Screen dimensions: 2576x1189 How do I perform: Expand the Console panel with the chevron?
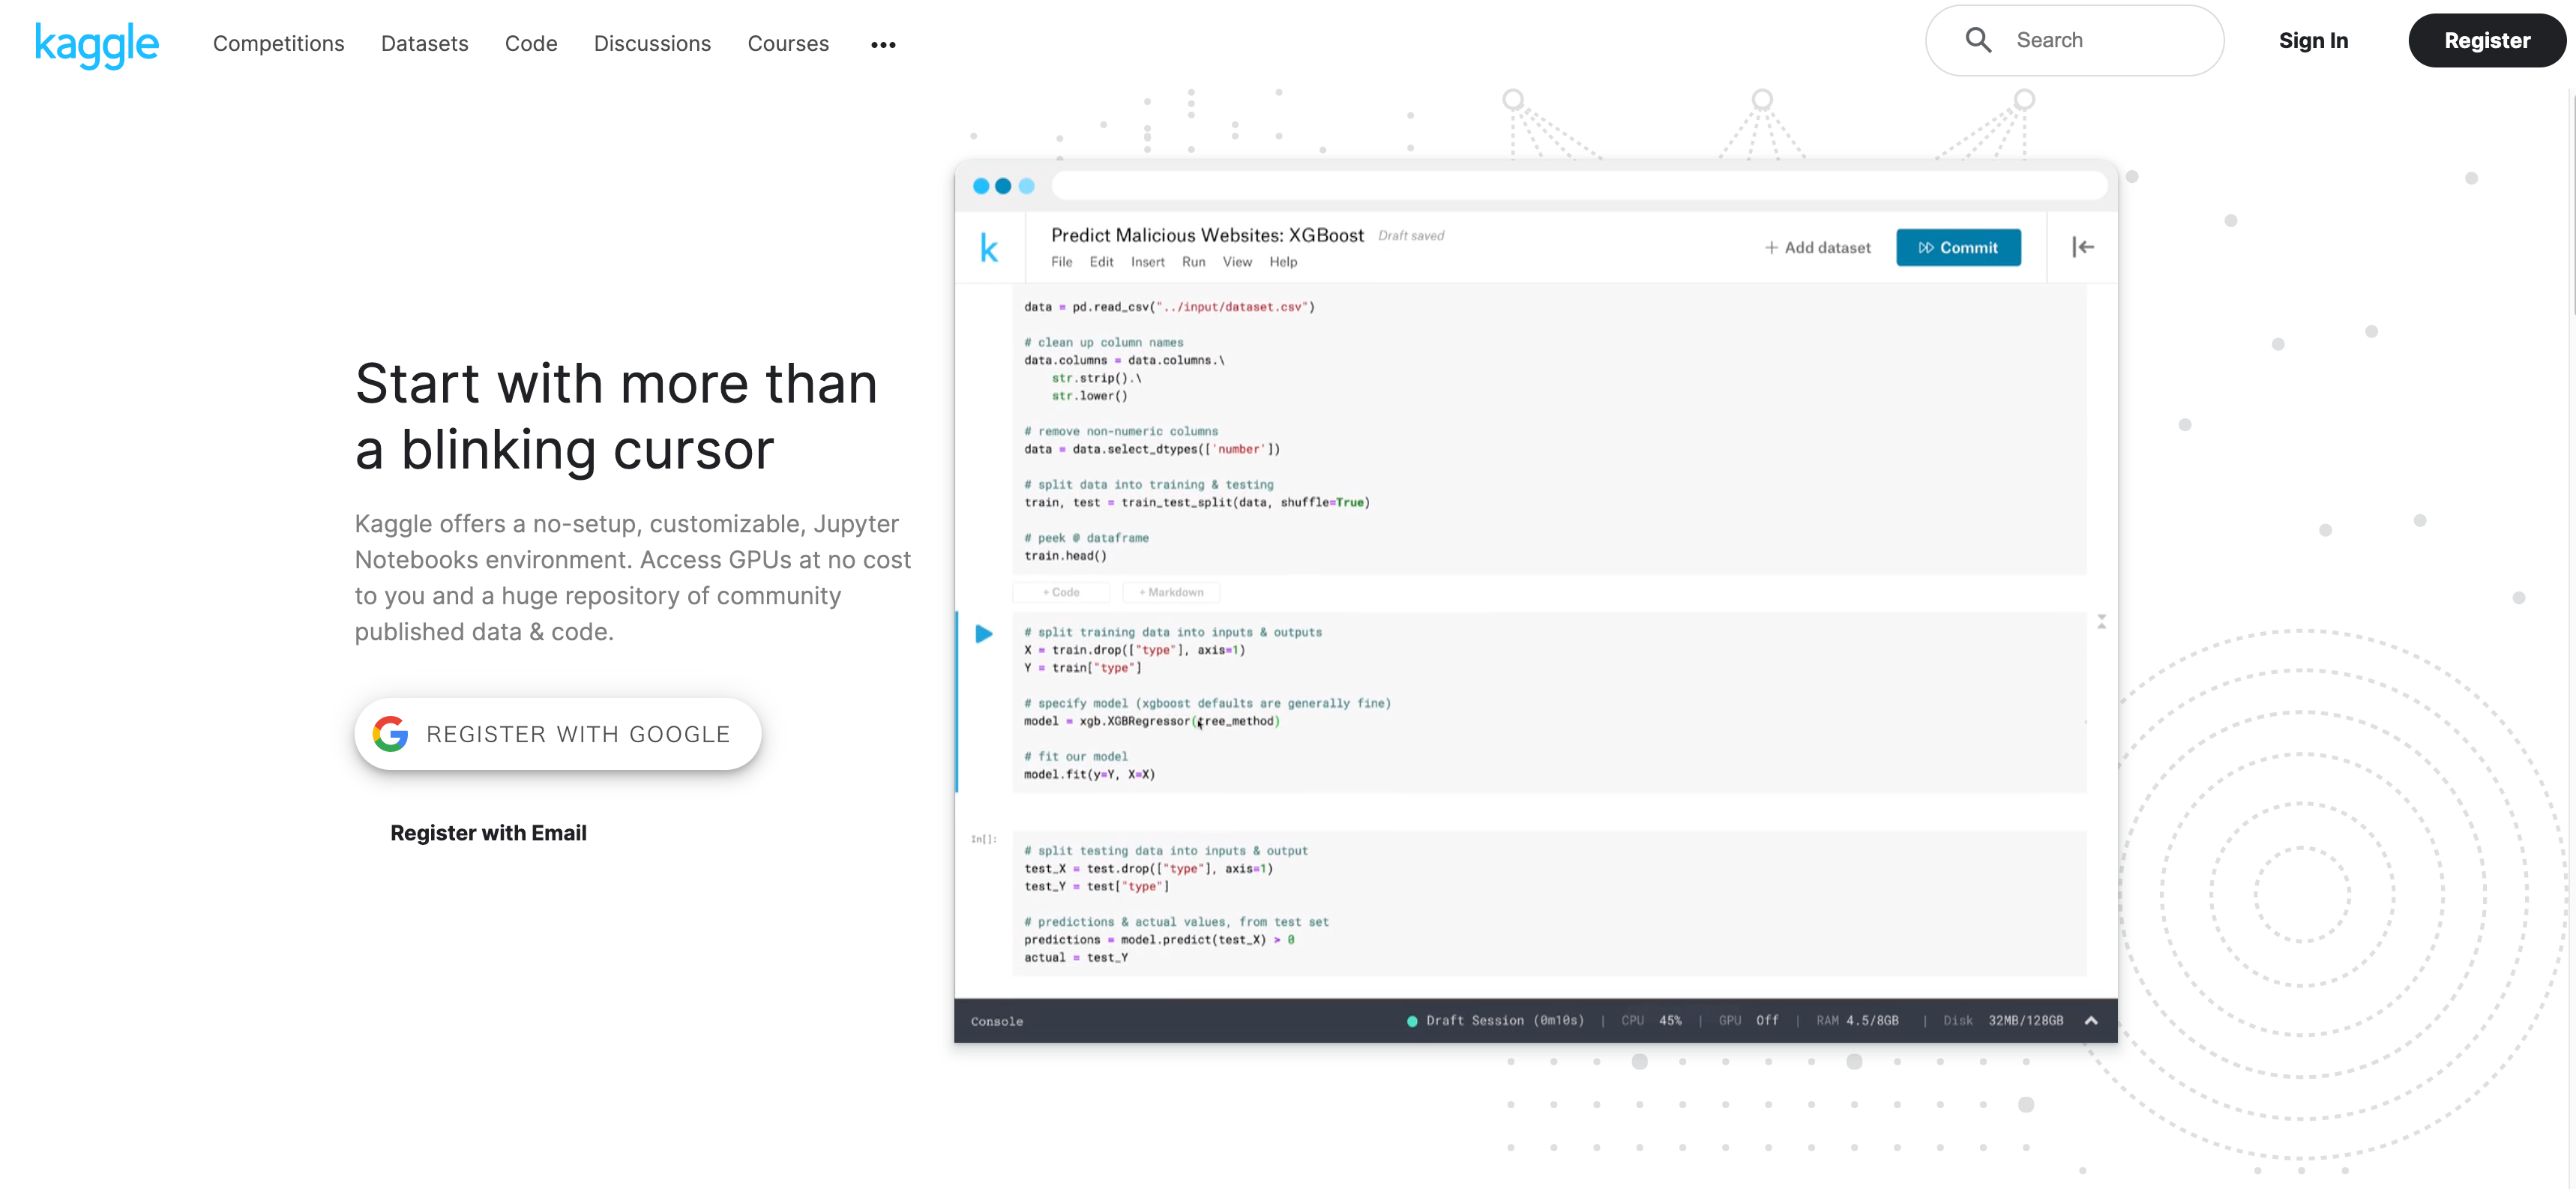2092,1020
